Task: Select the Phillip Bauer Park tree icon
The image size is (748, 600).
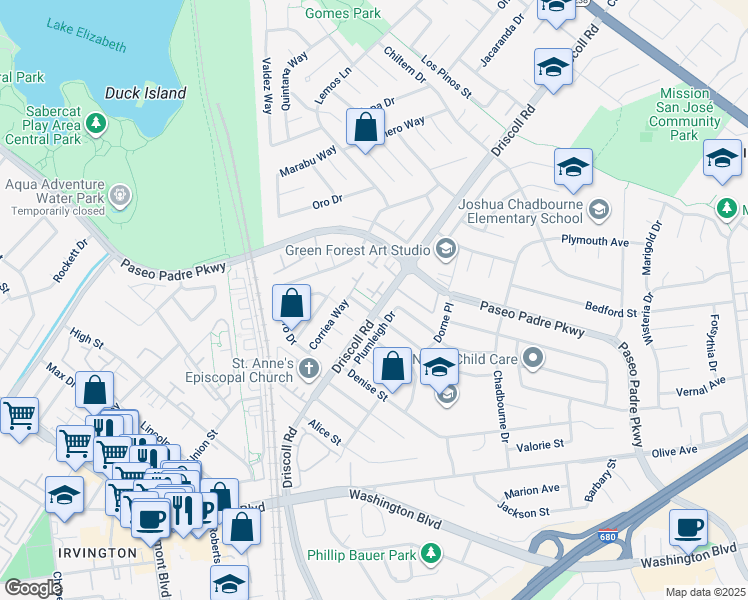Action: click(430, 552)
